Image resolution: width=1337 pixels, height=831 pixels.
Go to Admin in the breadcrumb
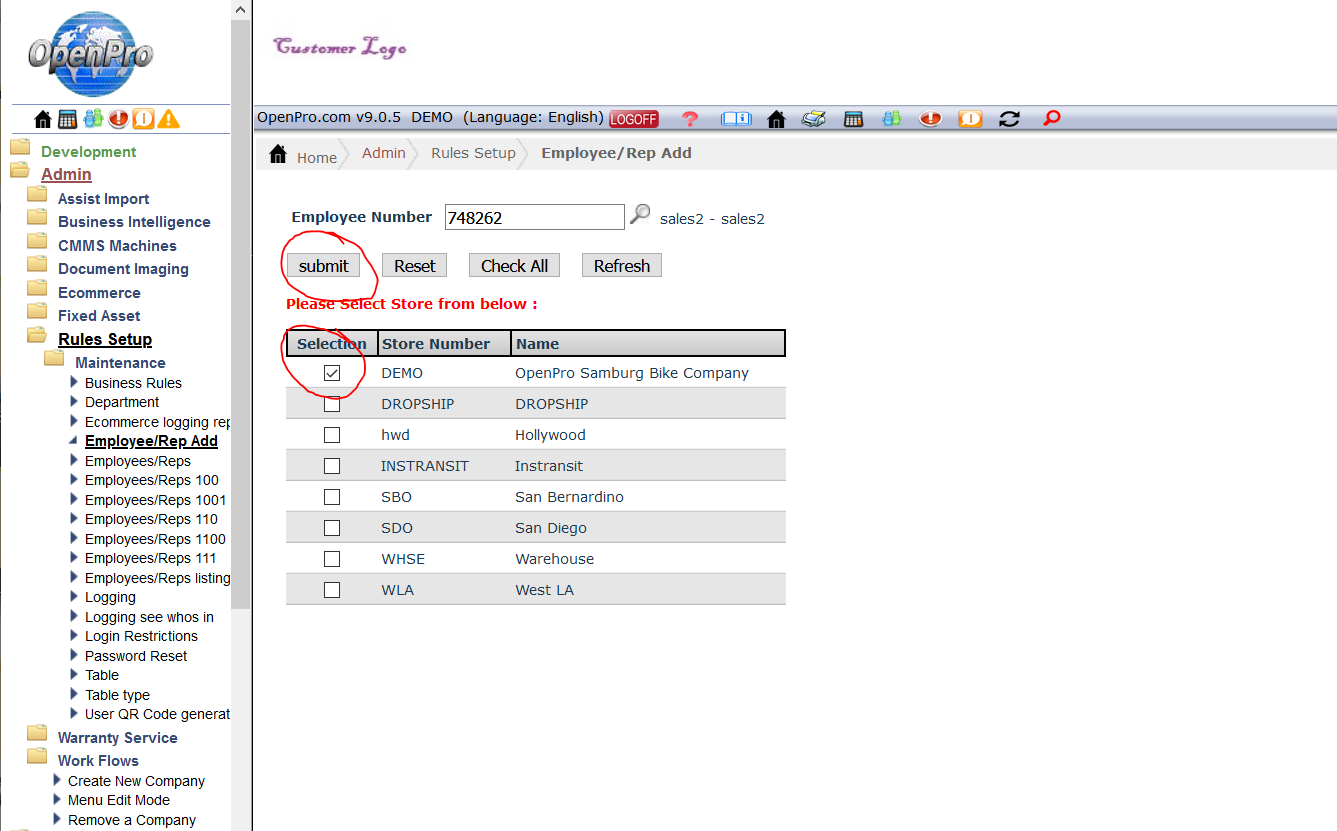point(383,153)
